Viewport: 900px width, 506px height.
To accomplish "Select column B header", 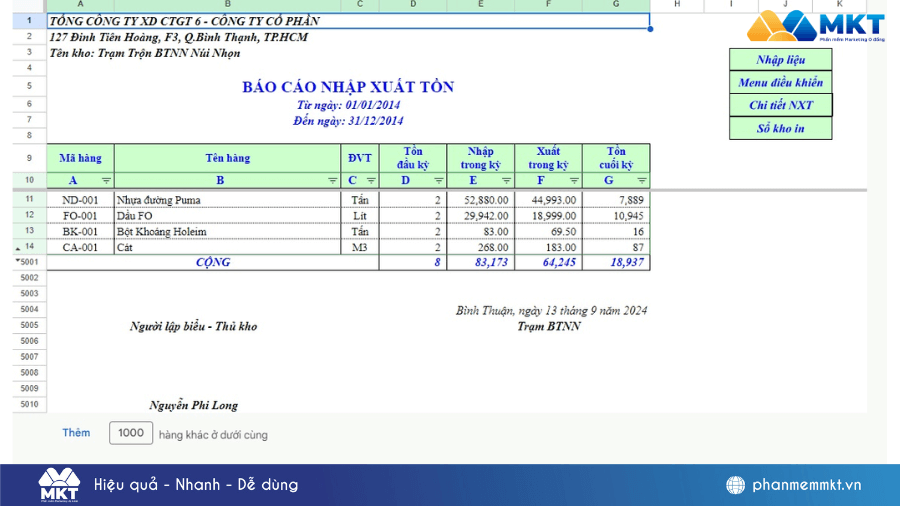I will tap(227, 5).
